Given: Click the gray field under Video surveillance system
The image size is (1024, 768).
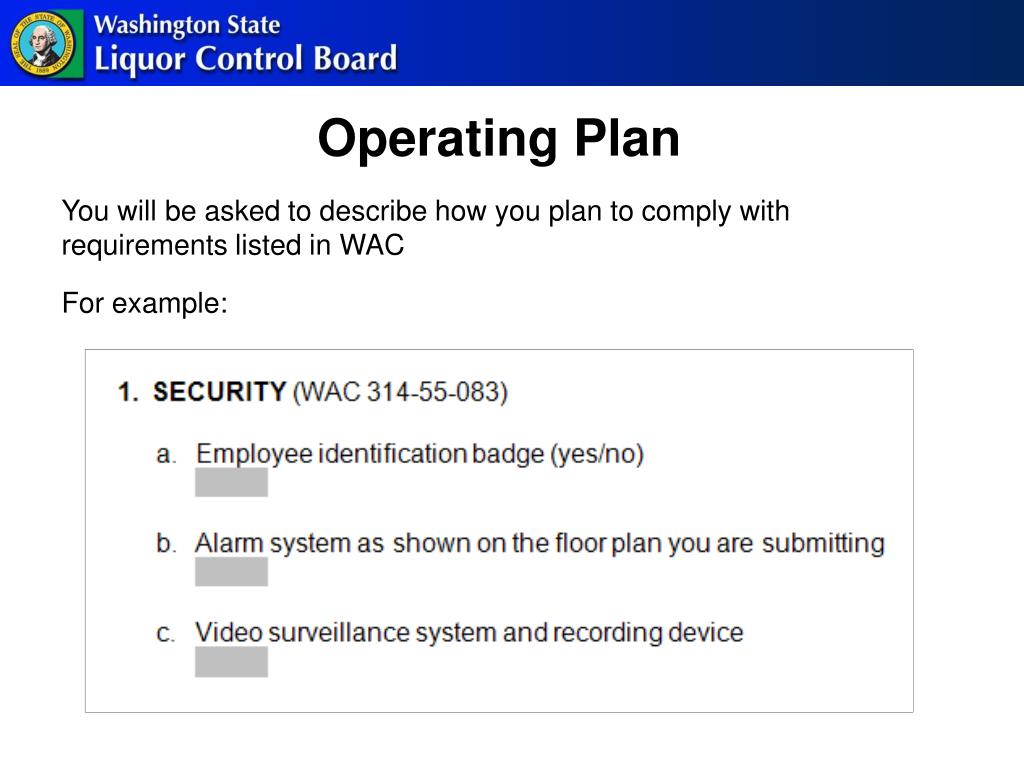Looking at the screenshot, I should coord(231,662).
